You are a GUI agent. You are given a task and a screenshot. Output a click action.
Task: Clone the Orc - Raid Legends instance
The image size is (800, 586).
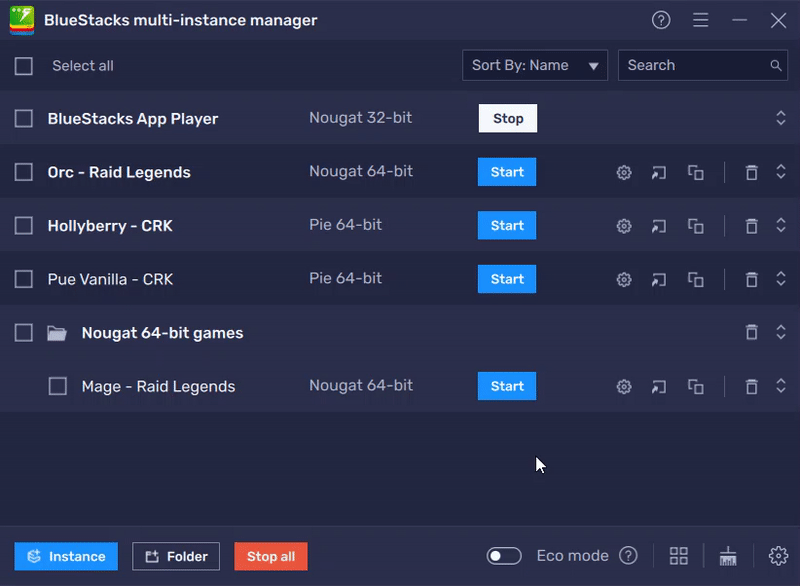[x=695, y=172]
